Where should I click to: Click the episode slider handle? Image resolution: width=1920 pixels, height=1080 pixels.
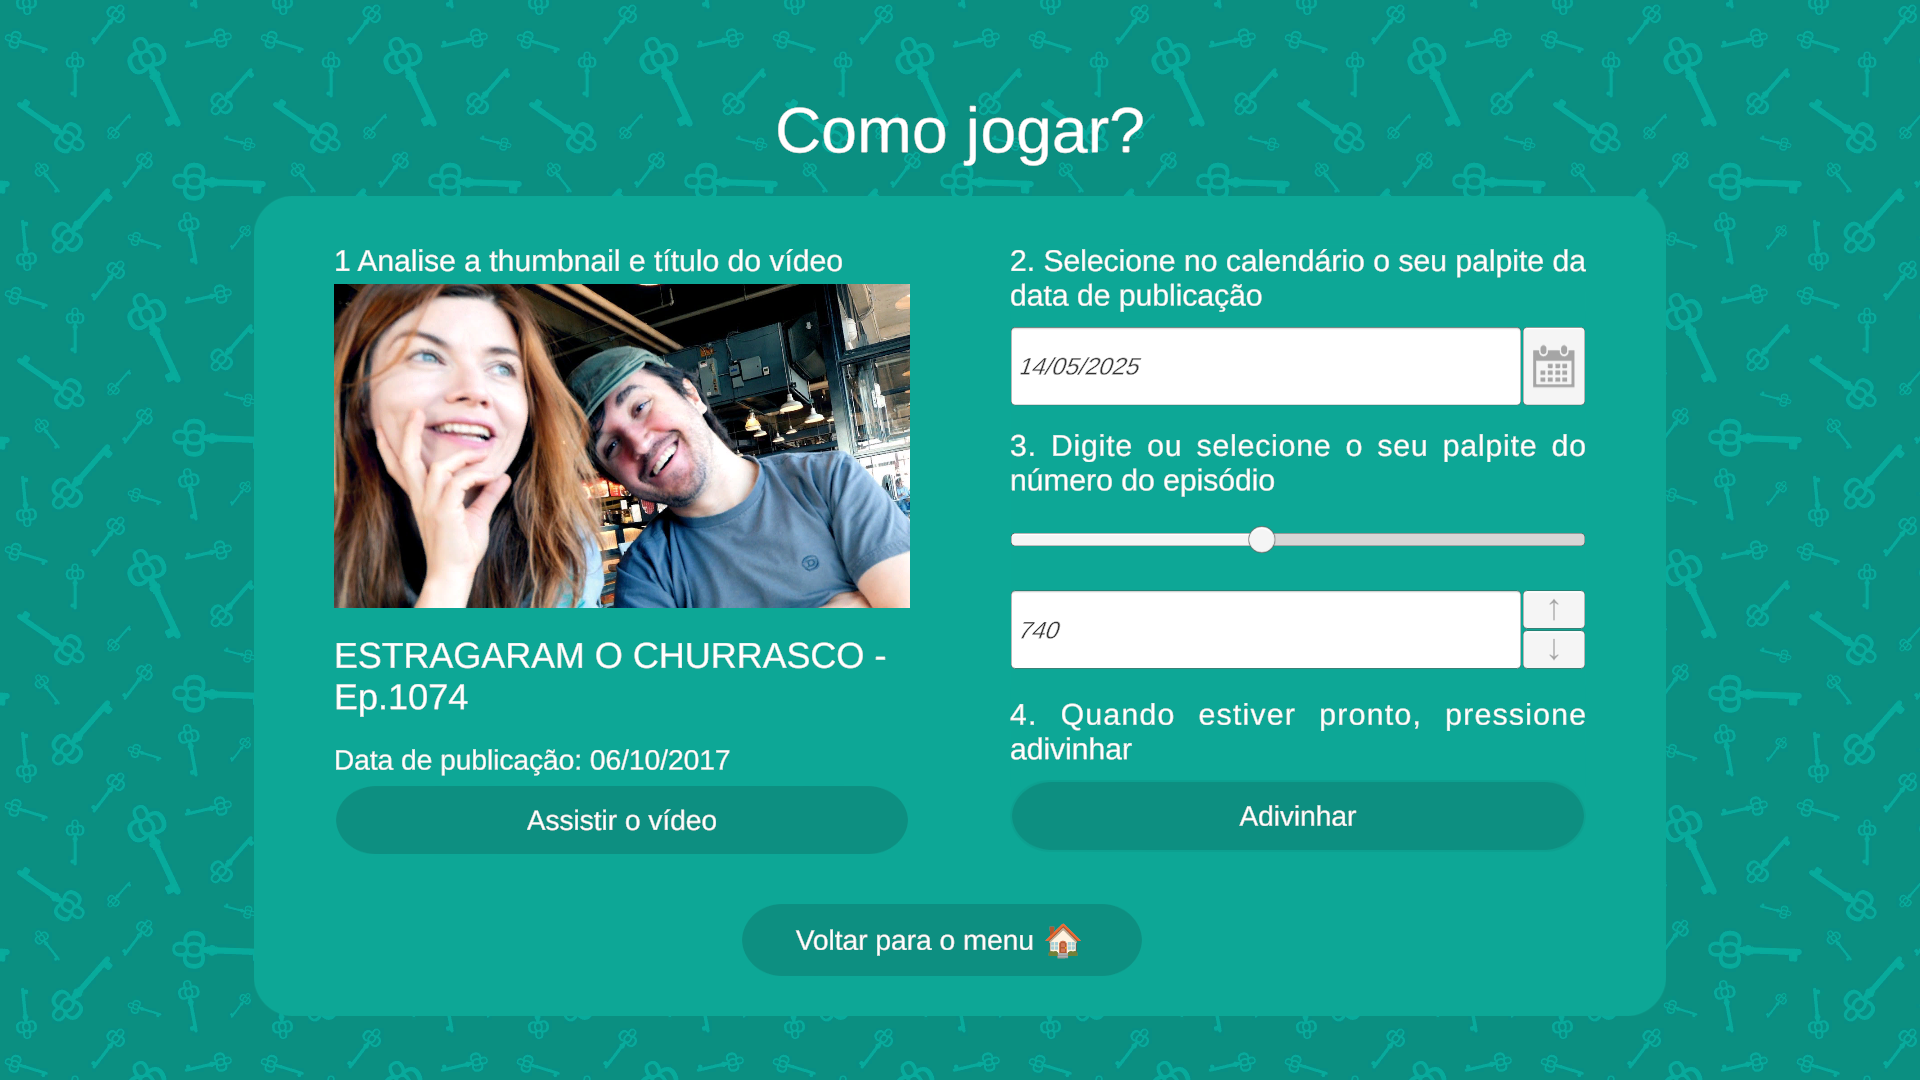(x=1262, y=540)
